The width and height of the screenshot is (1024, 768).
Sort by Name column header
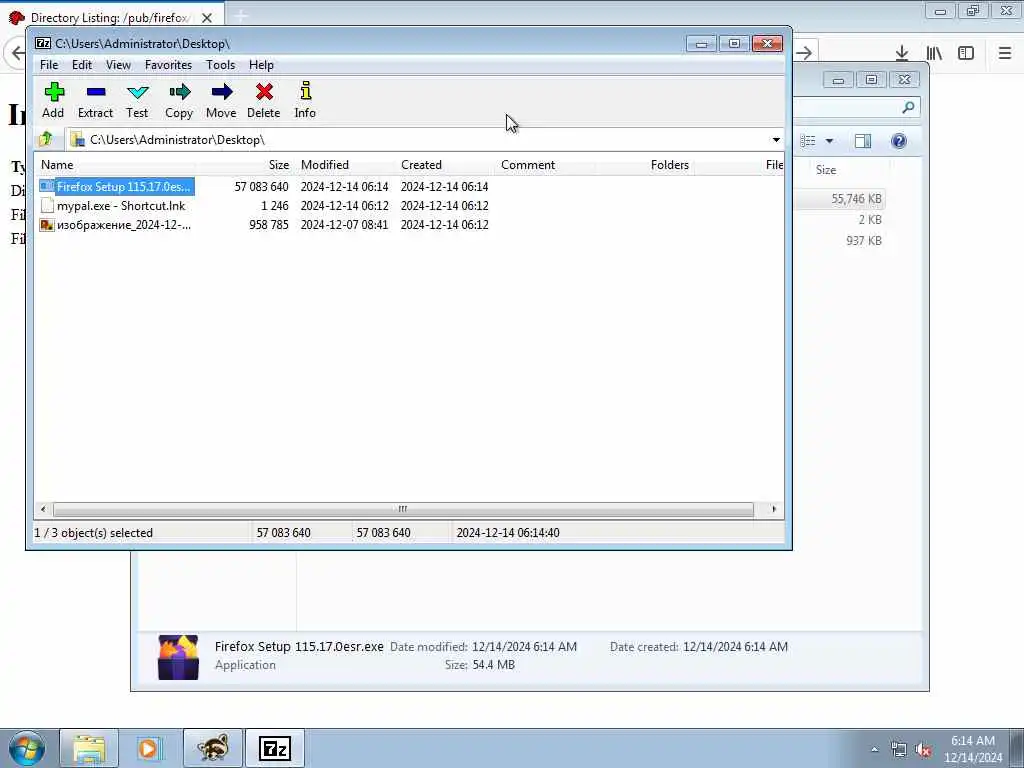(x=116, y=165)
